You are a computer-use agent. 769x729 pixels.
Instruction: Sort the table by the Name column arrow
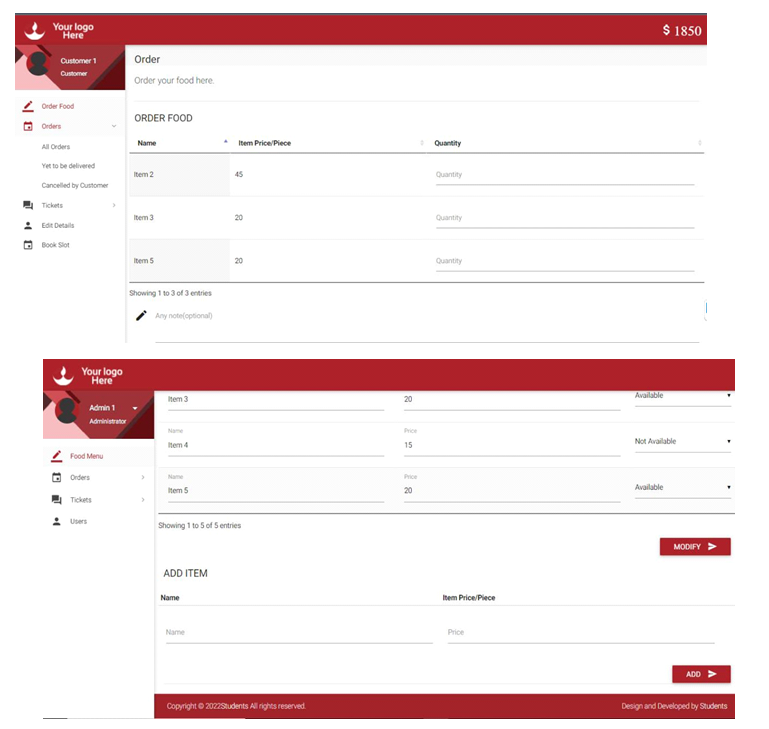tap(226, 142)
